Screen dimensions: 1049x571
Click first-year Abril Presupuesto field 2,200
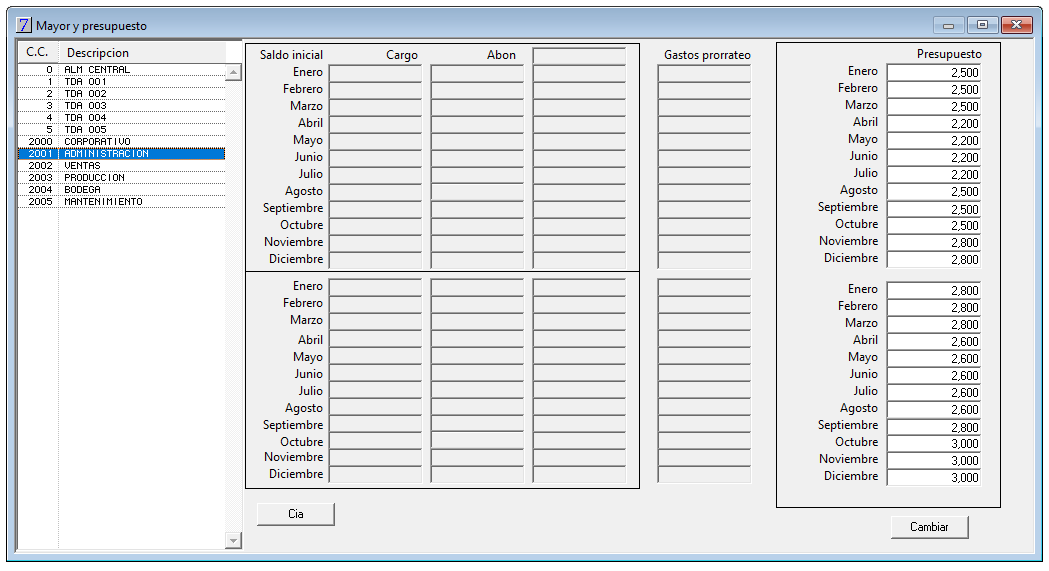[x=933, y=124]
